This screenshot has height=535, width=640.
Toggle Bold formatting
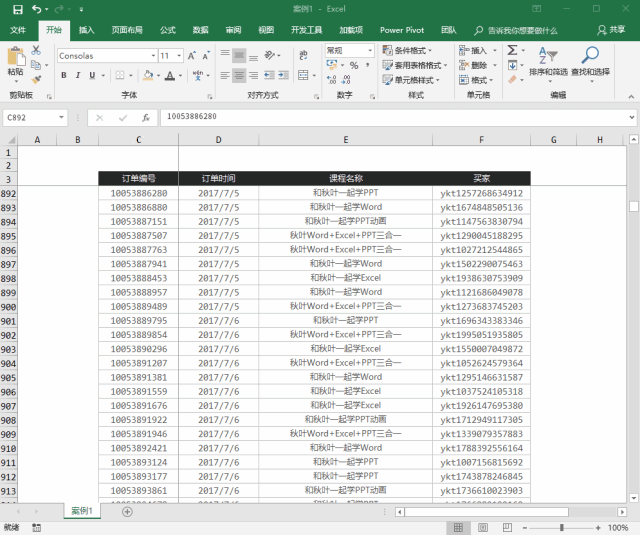[64, 75]
